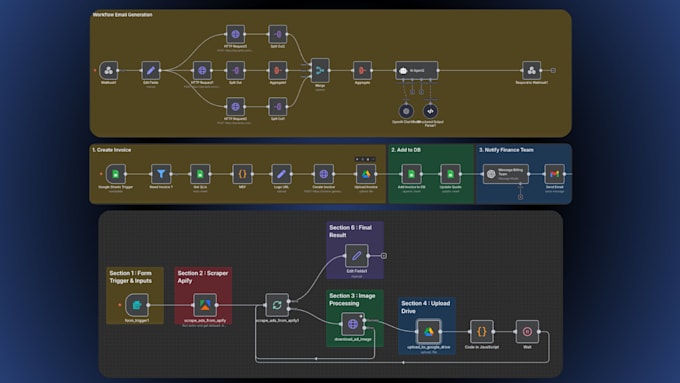This screenshot has height=383, width=680.
Task: Open the Wait node
Action: (527, 332)
